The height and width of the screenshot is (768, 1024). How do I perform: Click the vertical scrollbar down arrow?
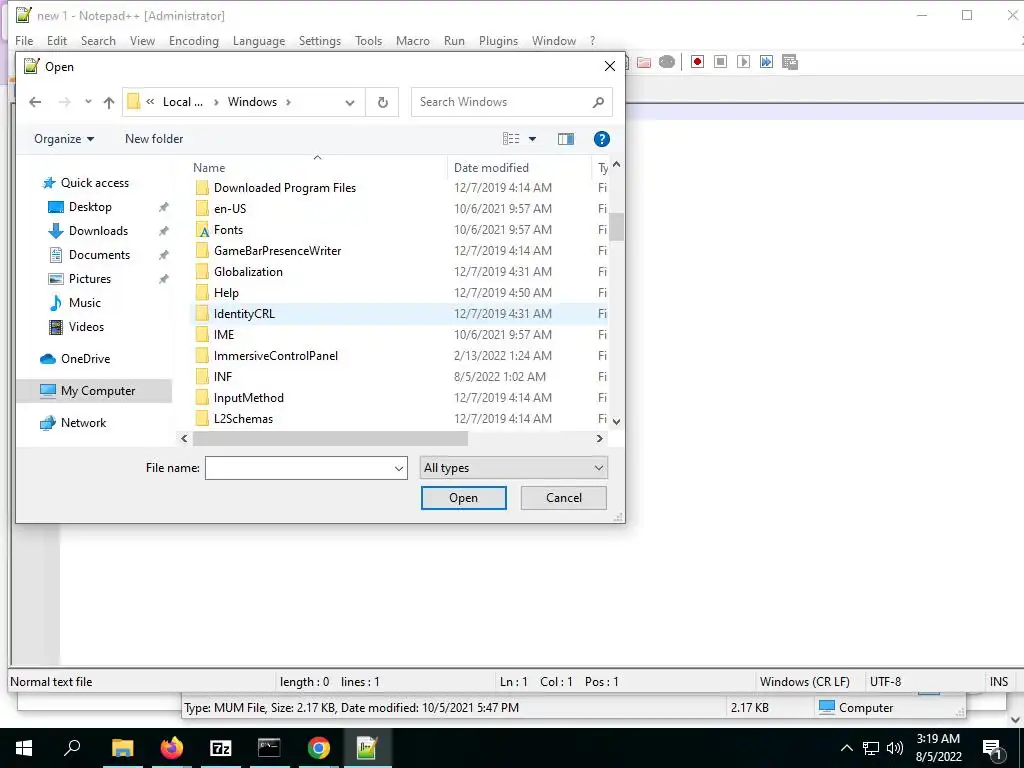point(616,422)
